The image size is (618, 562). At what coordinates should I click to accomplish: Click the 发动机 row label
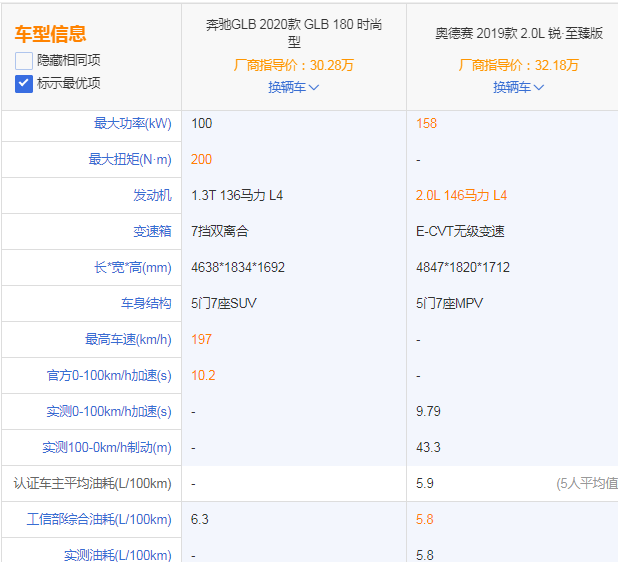click(152, 195)
